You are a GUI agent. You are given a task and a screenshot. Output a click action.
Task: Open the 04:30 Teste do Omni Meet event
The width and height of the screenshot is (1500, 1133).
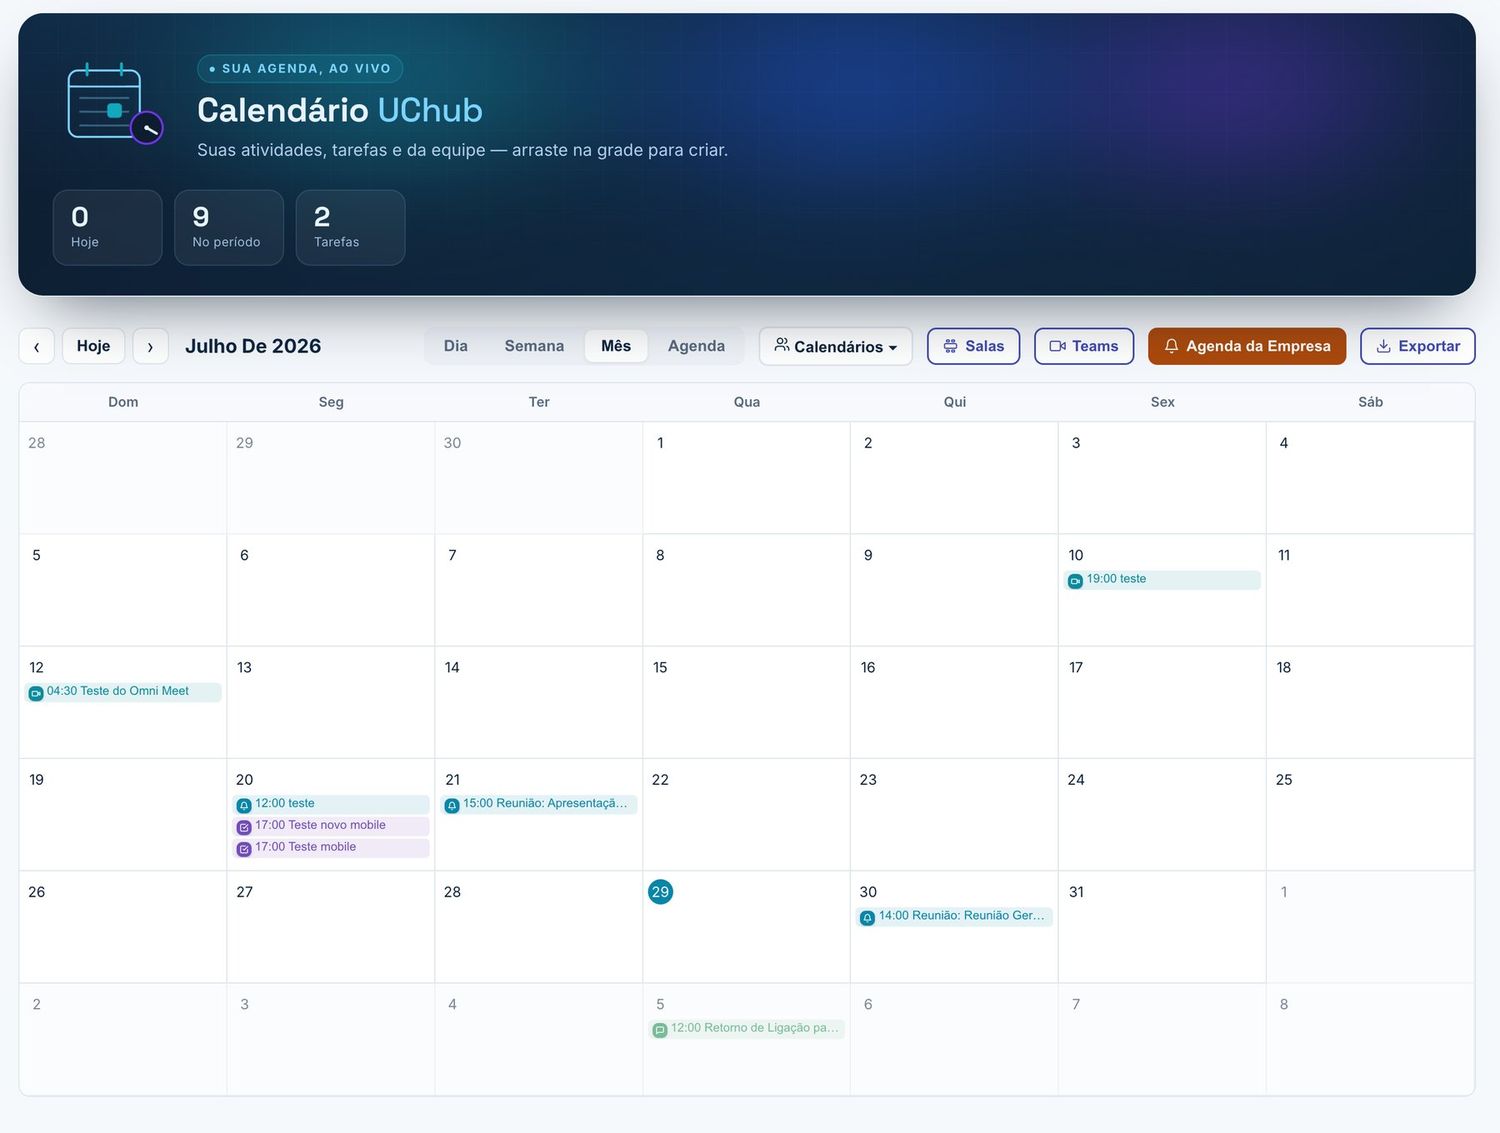pos(123,692)
